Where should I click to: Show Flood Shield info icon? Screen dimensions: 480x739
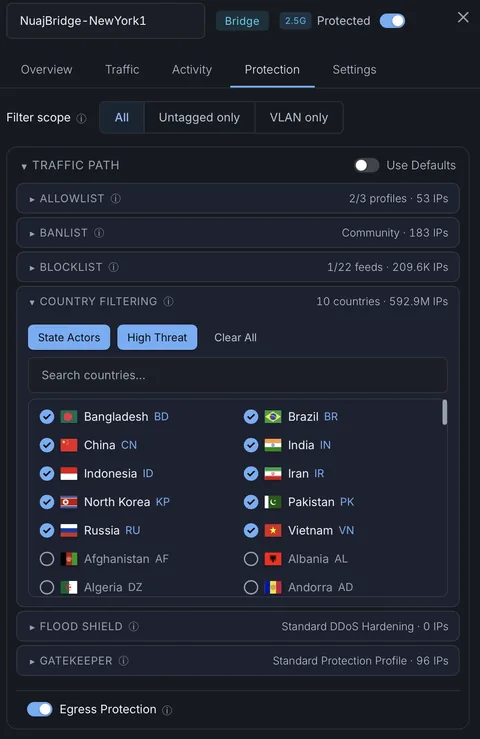point(134,626)
